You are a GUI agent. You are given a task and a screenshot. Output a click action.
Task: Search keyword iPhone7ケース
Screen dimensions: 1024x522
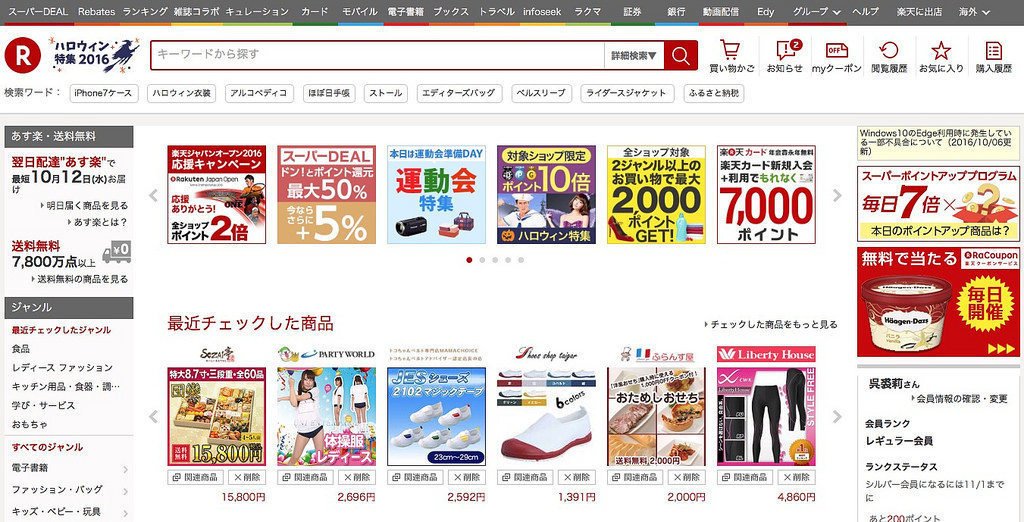pyautogui.click(x=104, y=93)
